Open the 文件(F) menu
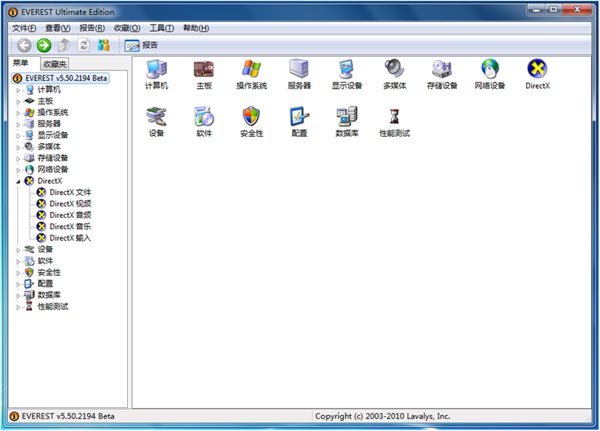Viewport: 600px width, 431px height. 24,28
